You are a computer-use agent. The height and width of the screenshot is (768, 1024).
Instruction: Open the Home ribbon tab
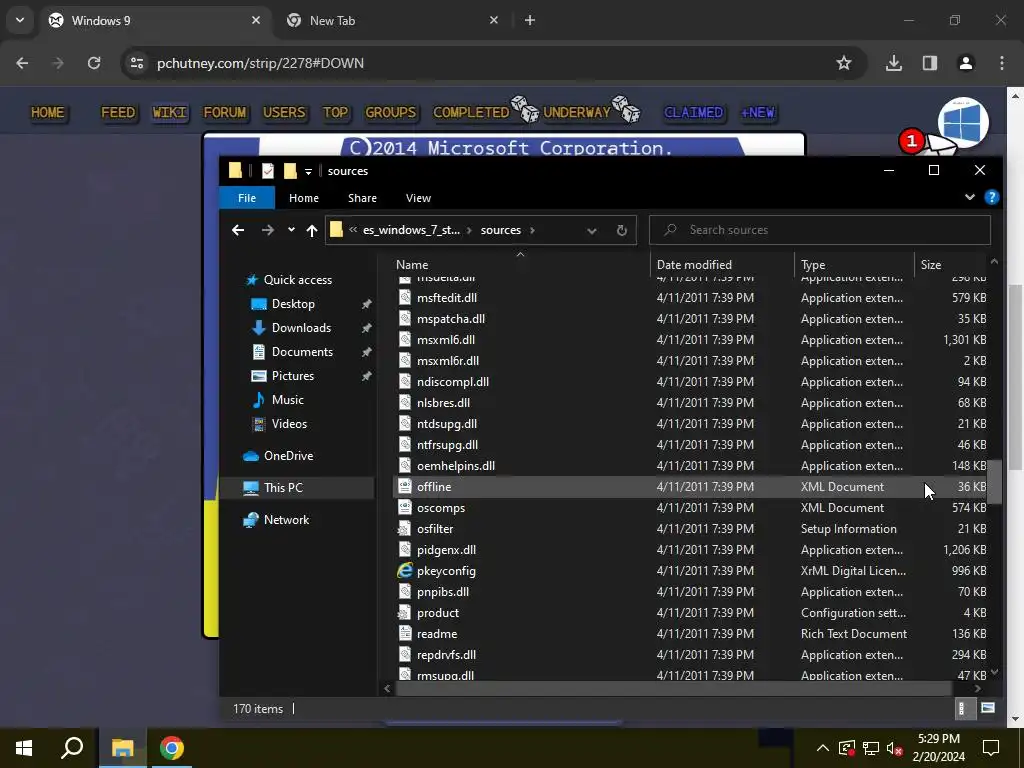tap(304, 198)
